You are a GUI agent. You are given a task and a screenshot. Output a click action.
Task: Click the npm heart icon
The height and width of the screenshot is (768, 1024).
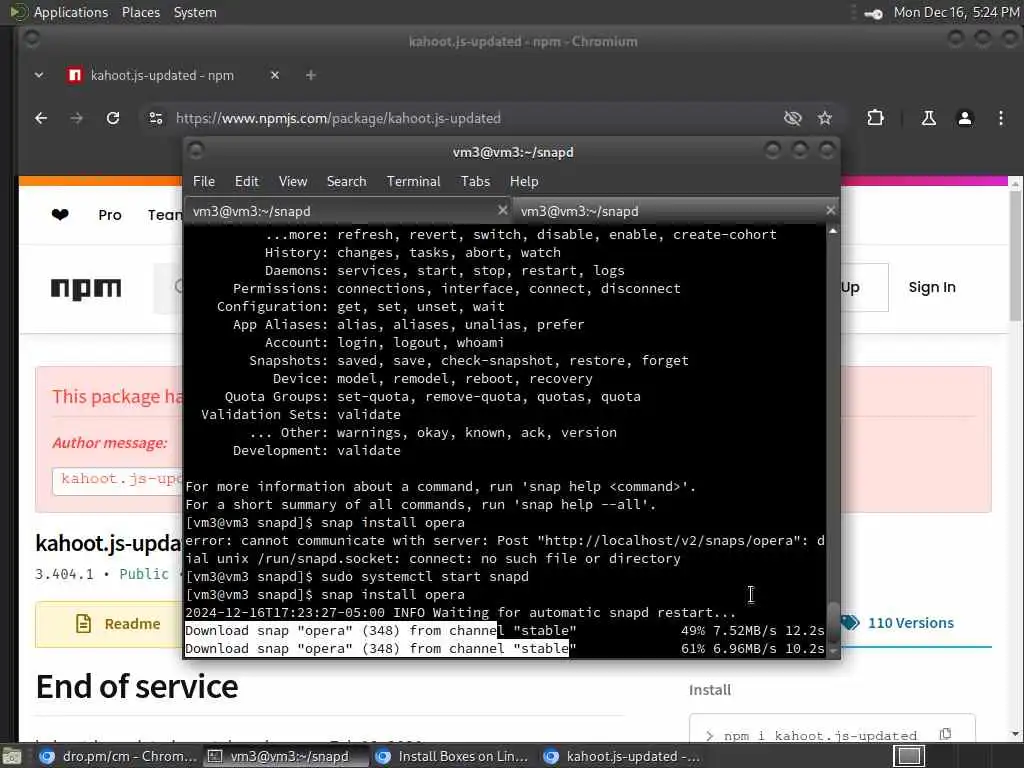coord(60,214)
